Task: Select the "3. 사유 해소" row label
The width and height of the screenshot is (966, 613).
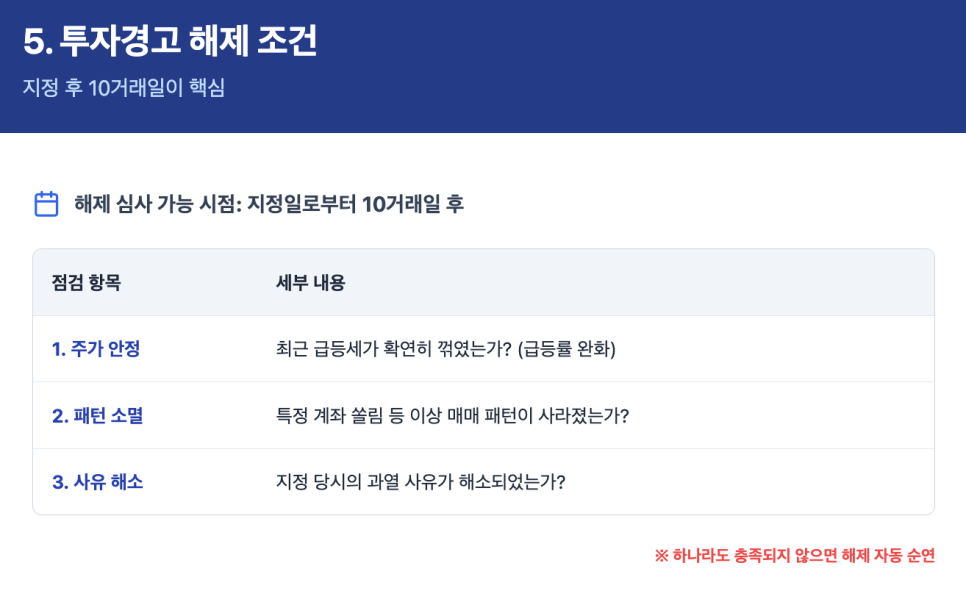Action: click(97, 482)
